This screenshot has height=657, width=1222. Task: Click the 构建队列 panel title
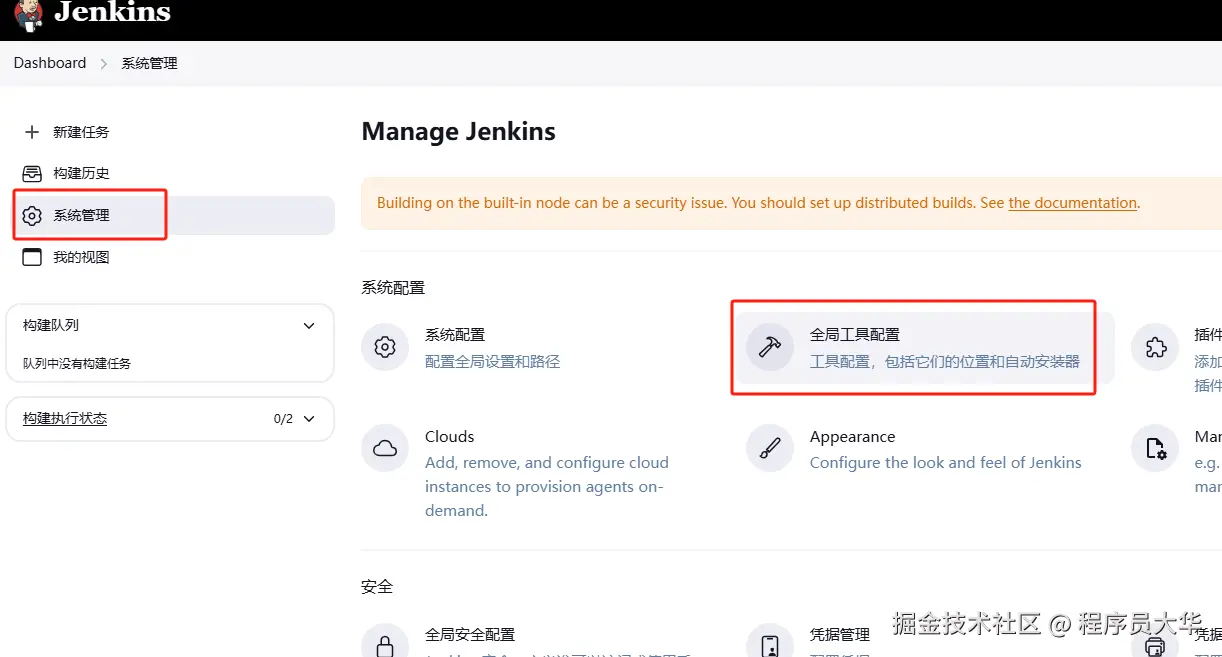(x=51, y=325)
